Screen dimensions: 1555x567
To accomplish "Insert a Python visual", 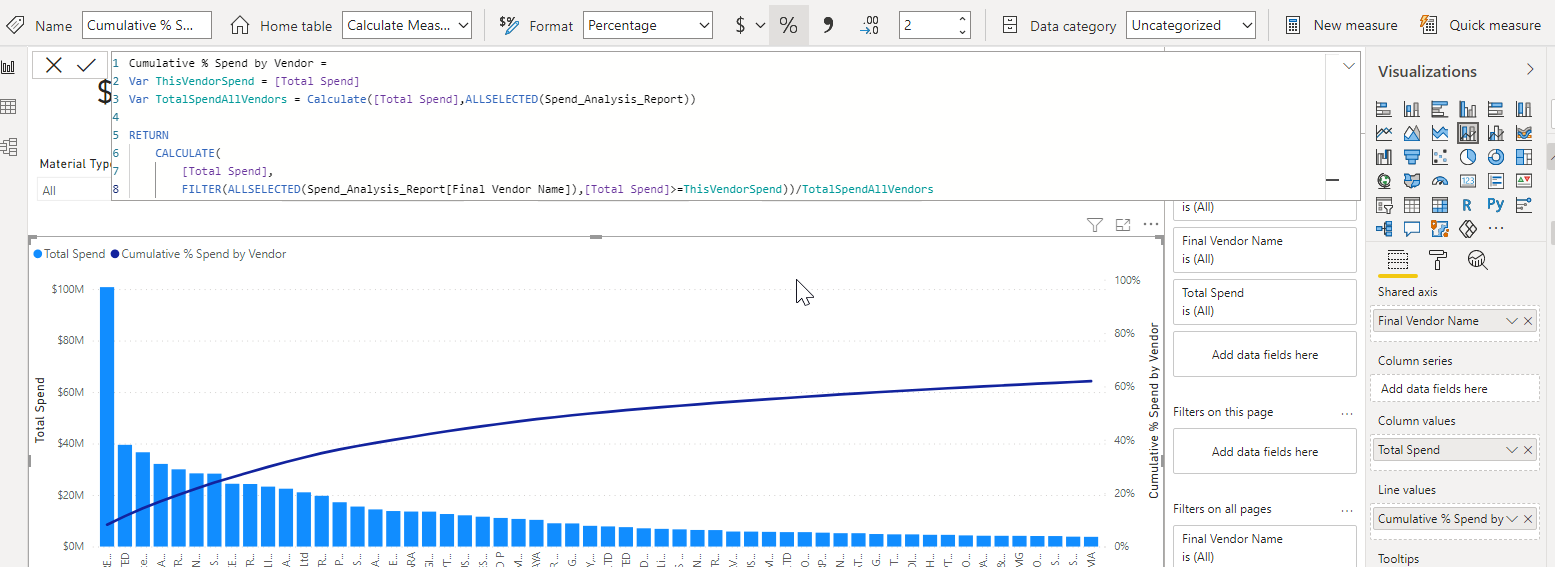I will 1495,205.
